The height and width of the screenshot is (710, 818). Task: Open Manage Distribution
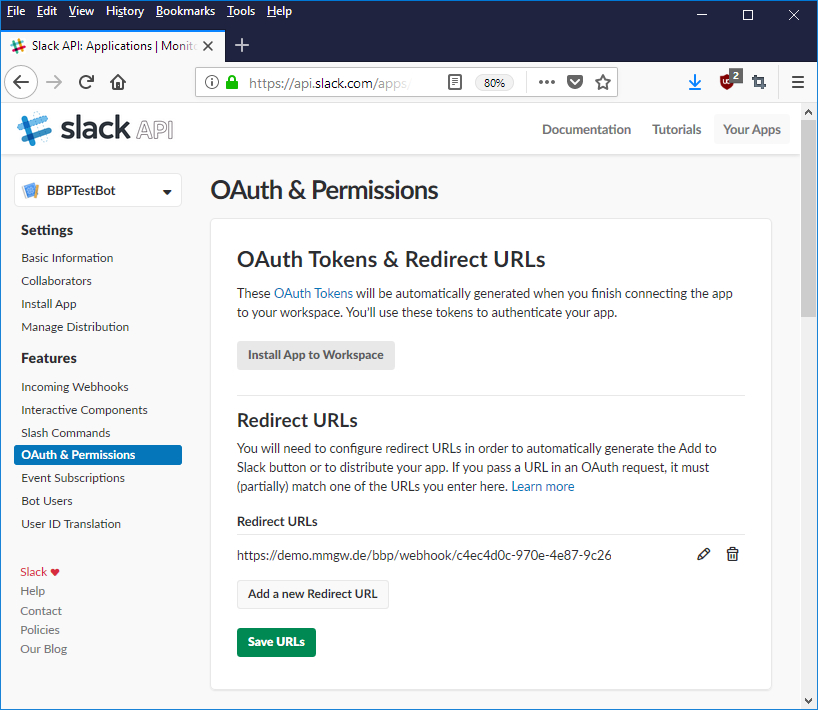click(75, 327)
